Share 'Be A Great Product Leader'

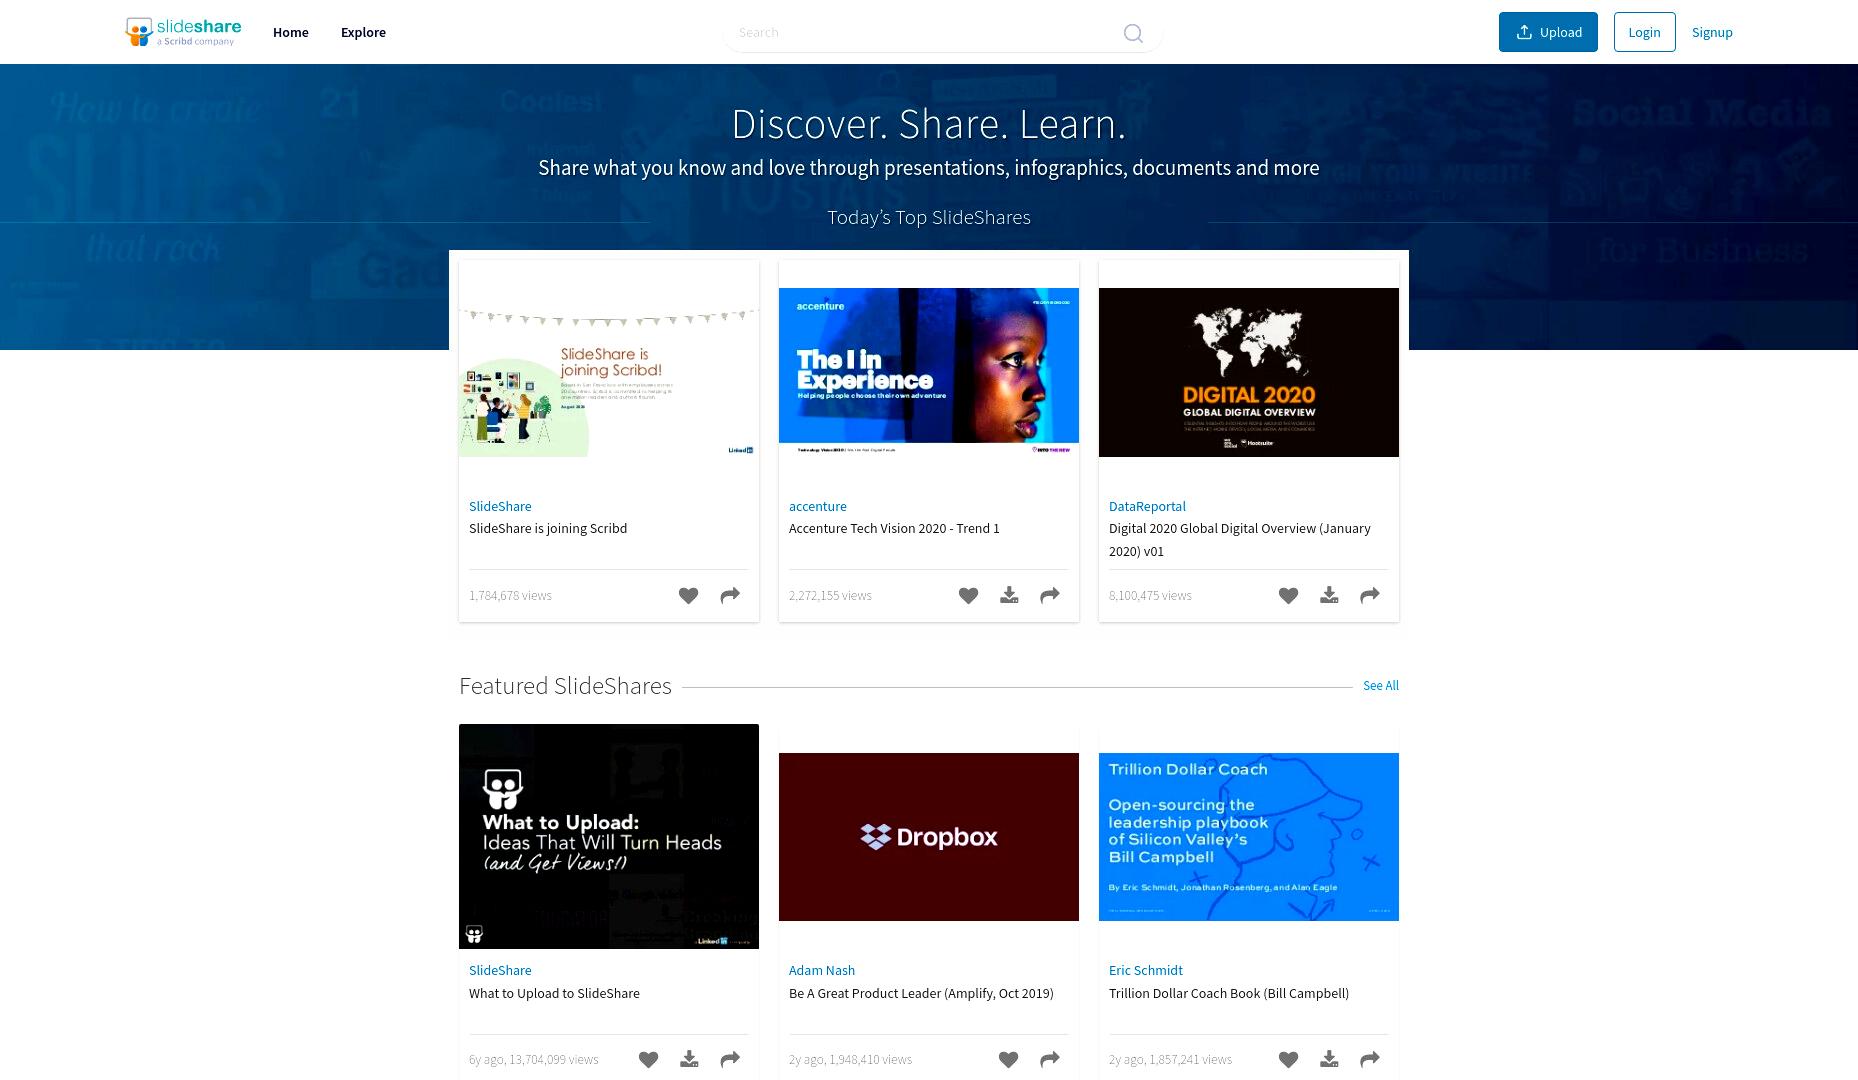pos(1050,1059)
